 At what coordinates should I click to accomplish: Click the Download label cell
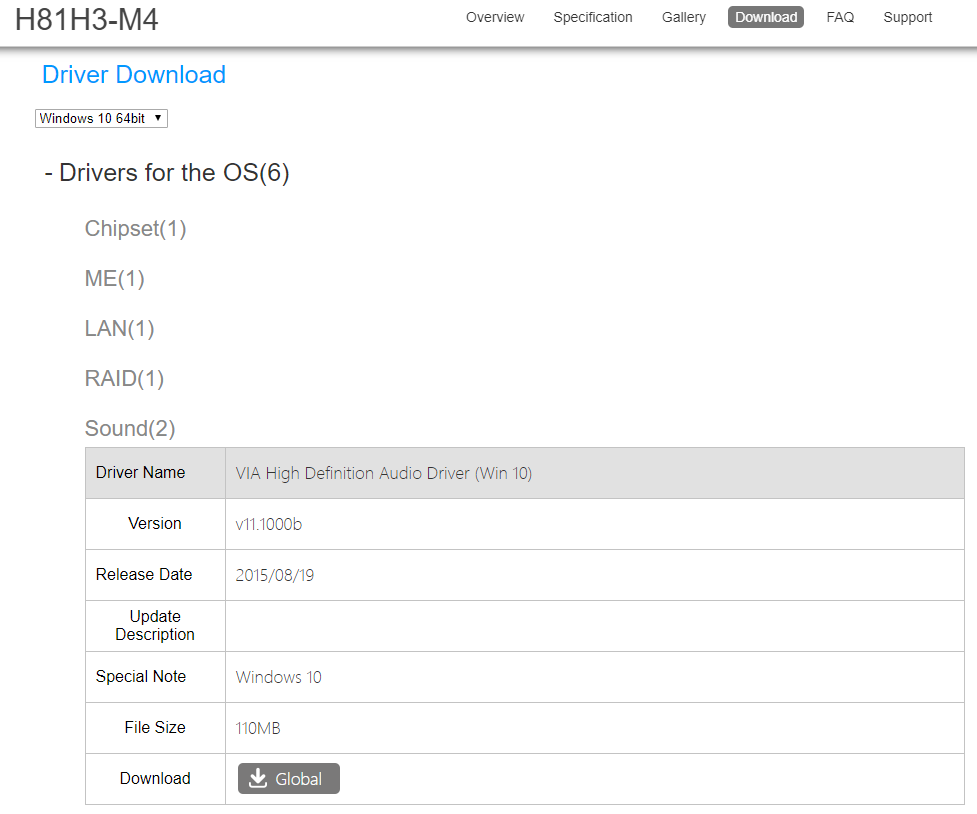click(155, 778)
